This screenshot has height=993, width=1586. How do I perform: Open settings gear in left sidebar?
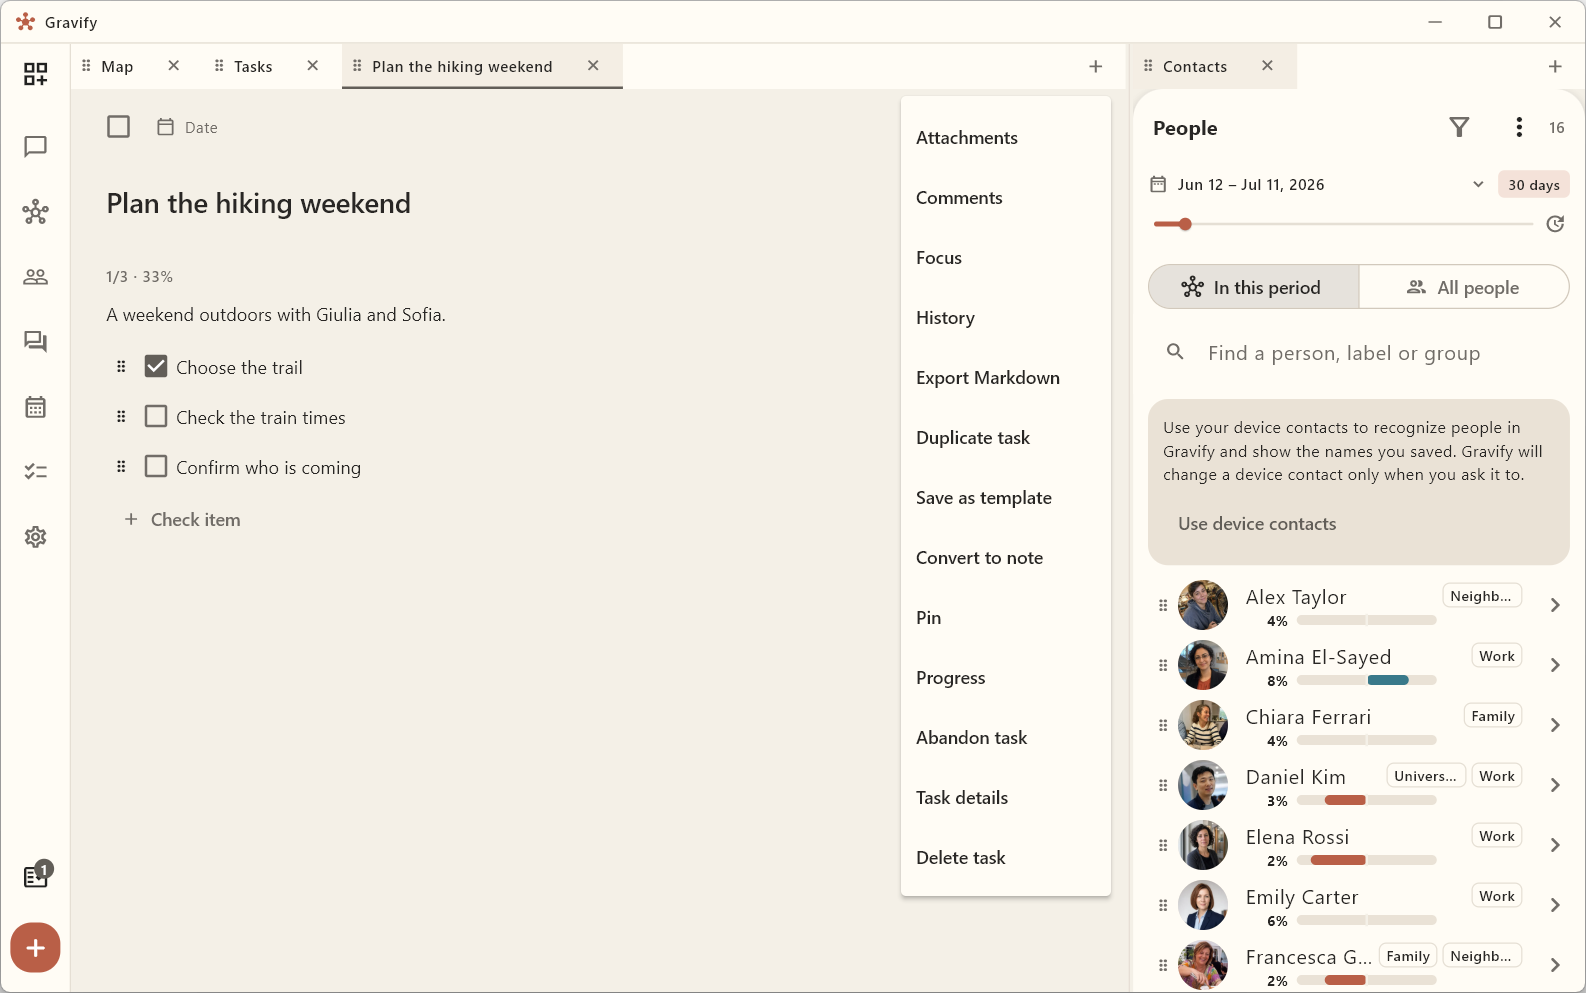pyautogui.click(x=35, y=537)
